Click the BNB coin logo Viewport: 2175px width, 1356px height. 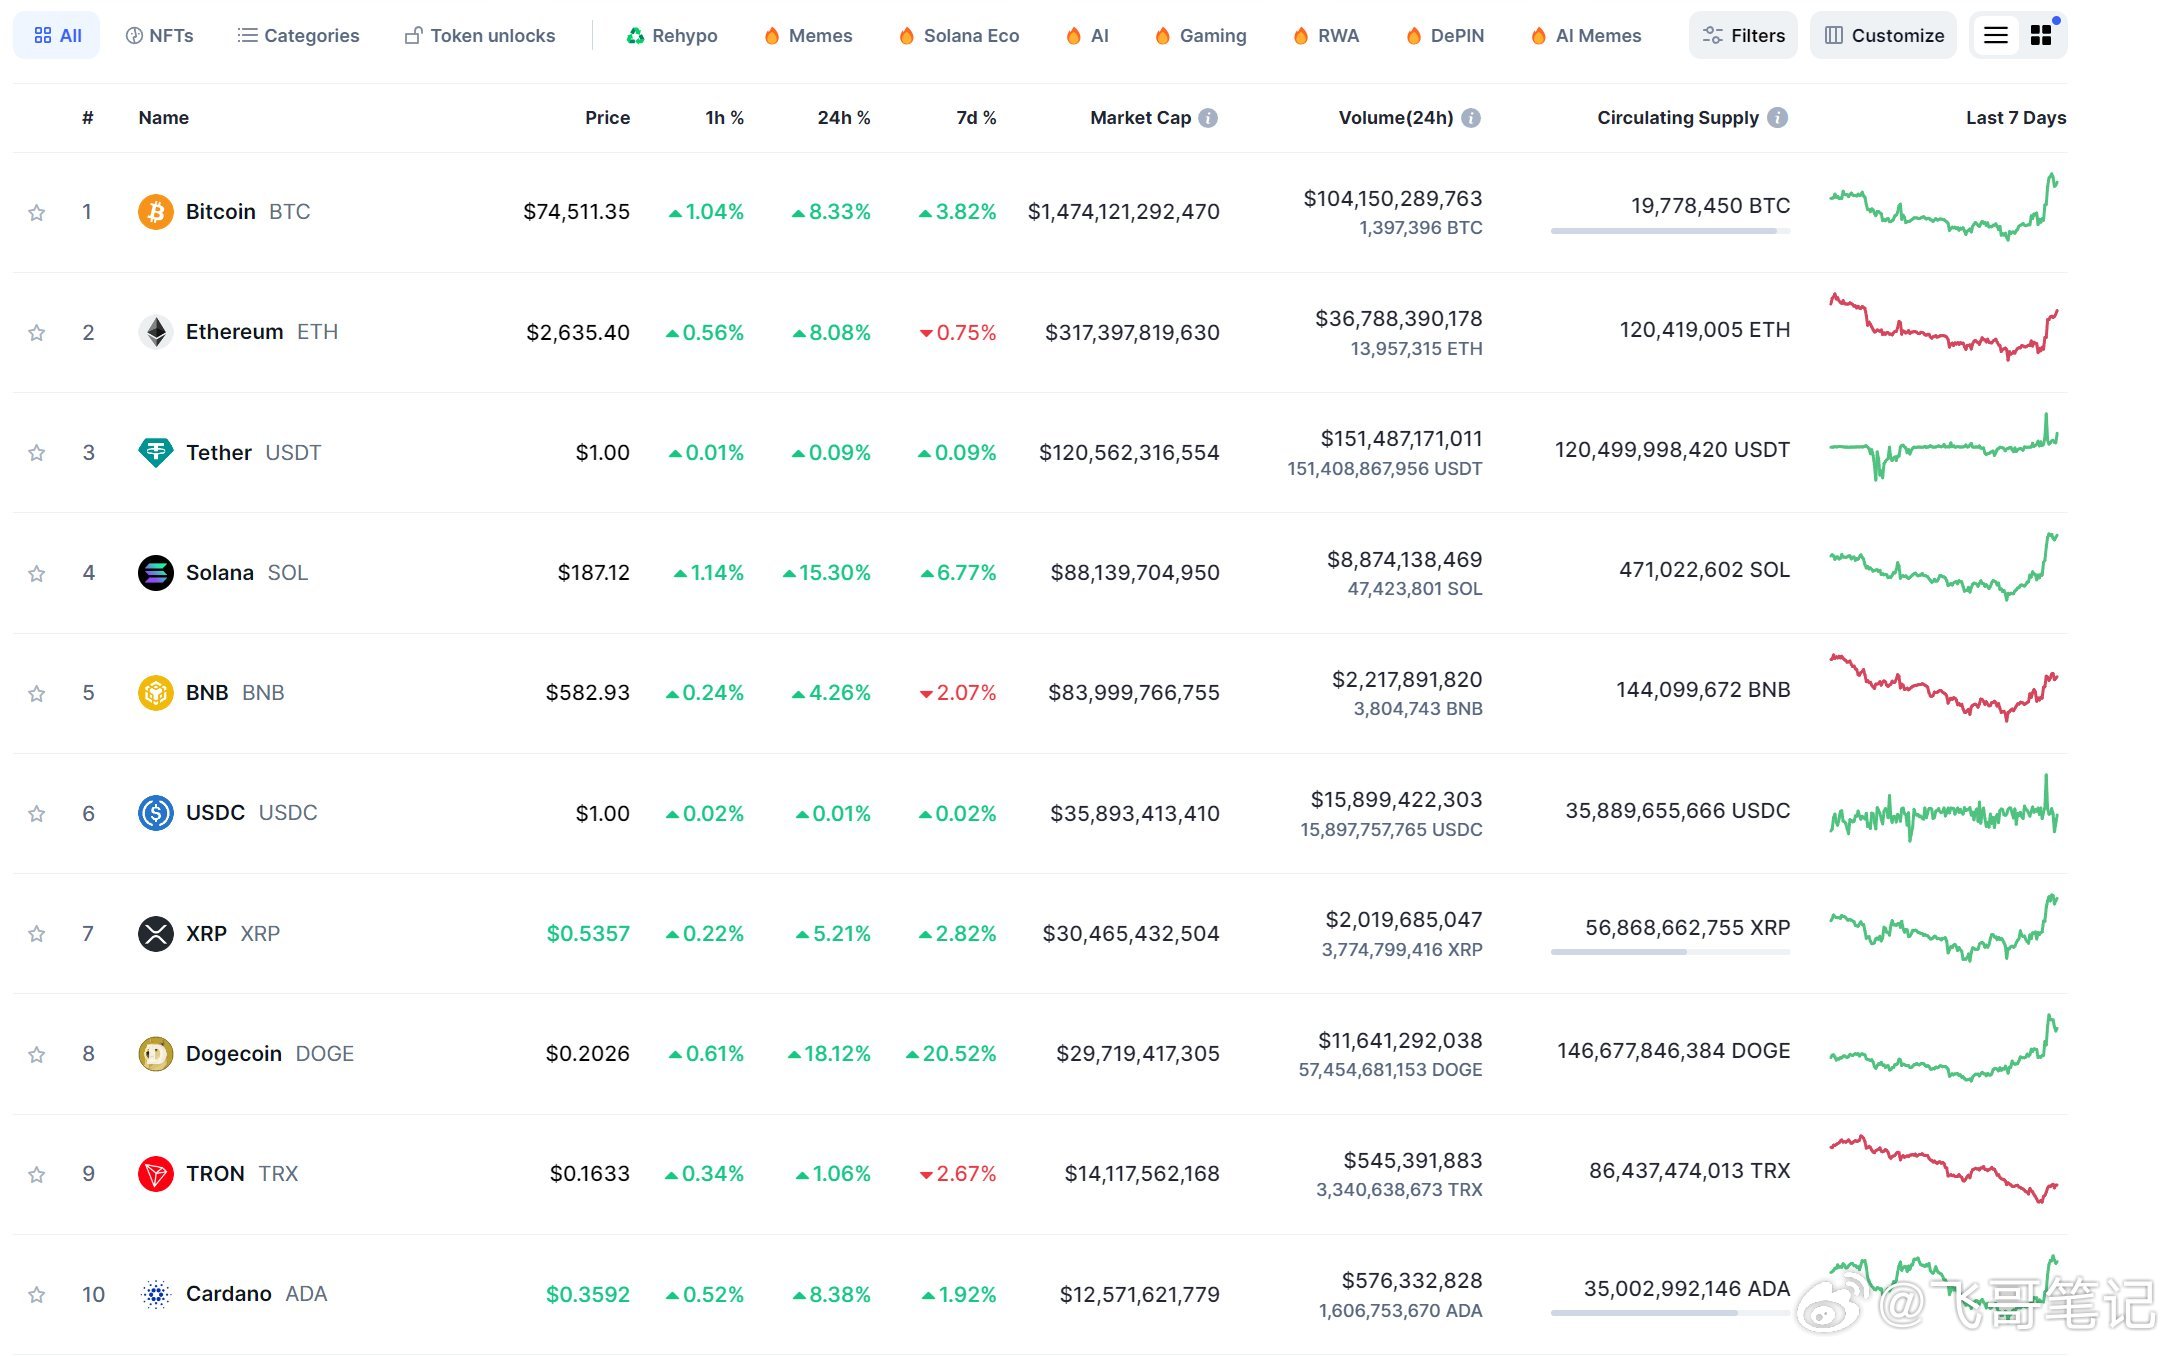(x=155, y=693)
